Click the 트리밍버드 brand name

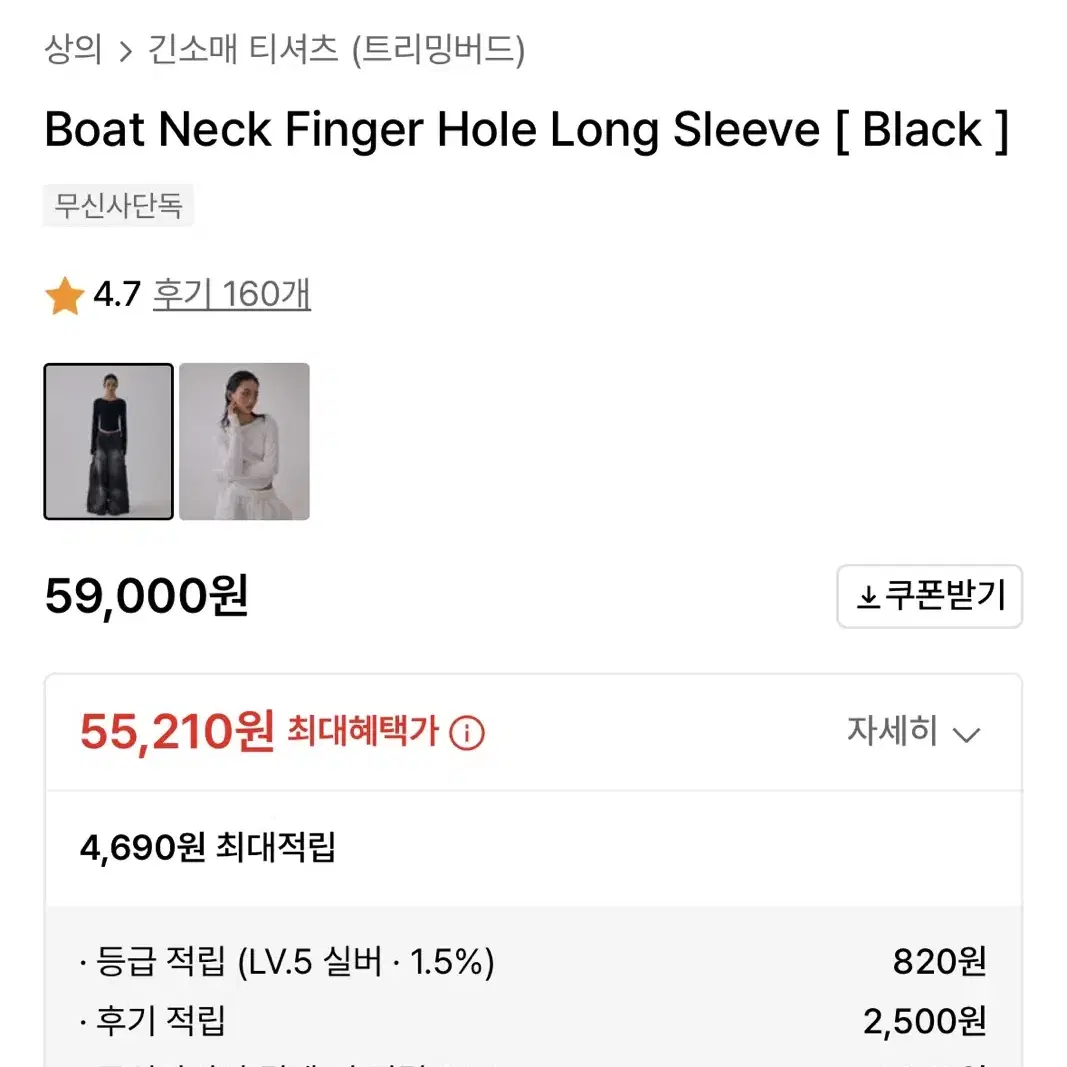442,52
